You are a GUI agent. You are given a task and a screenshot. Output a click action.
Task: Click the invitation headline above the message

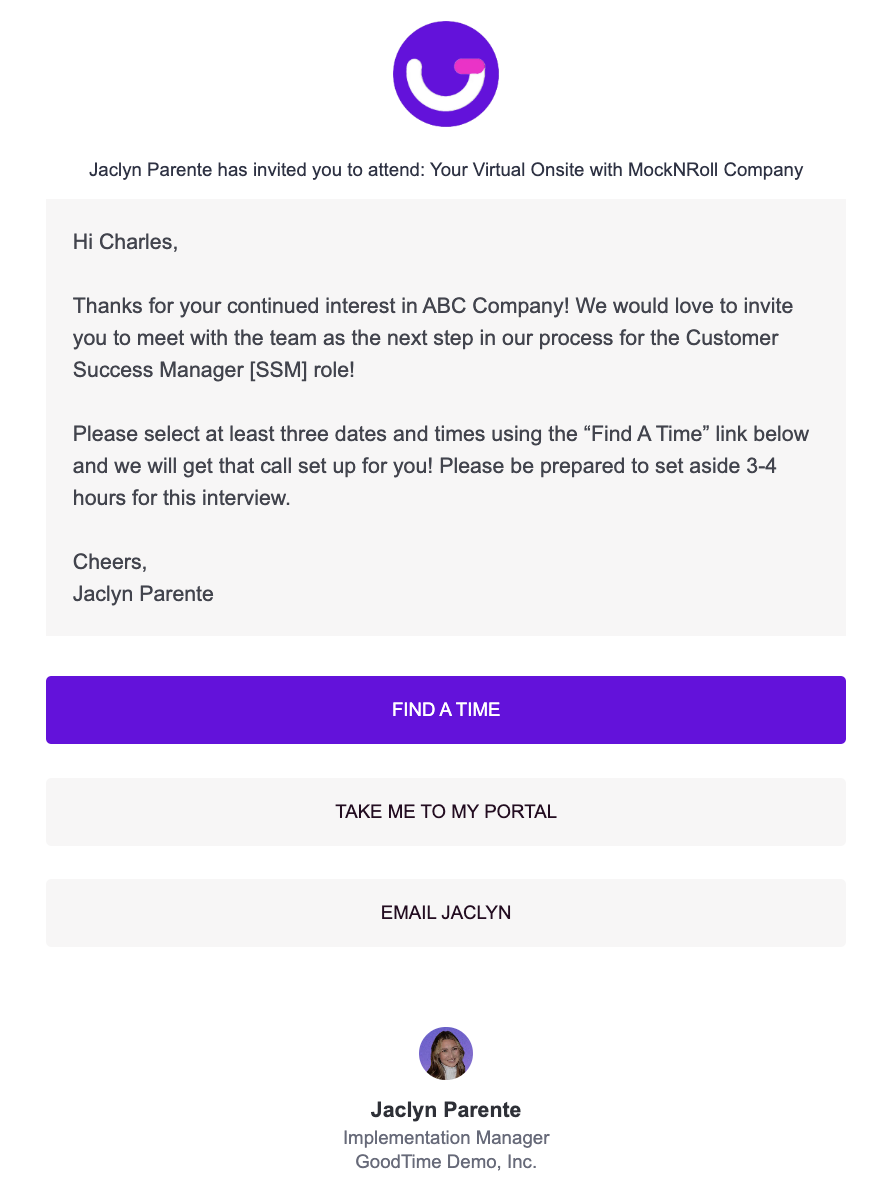pos(446,170)
